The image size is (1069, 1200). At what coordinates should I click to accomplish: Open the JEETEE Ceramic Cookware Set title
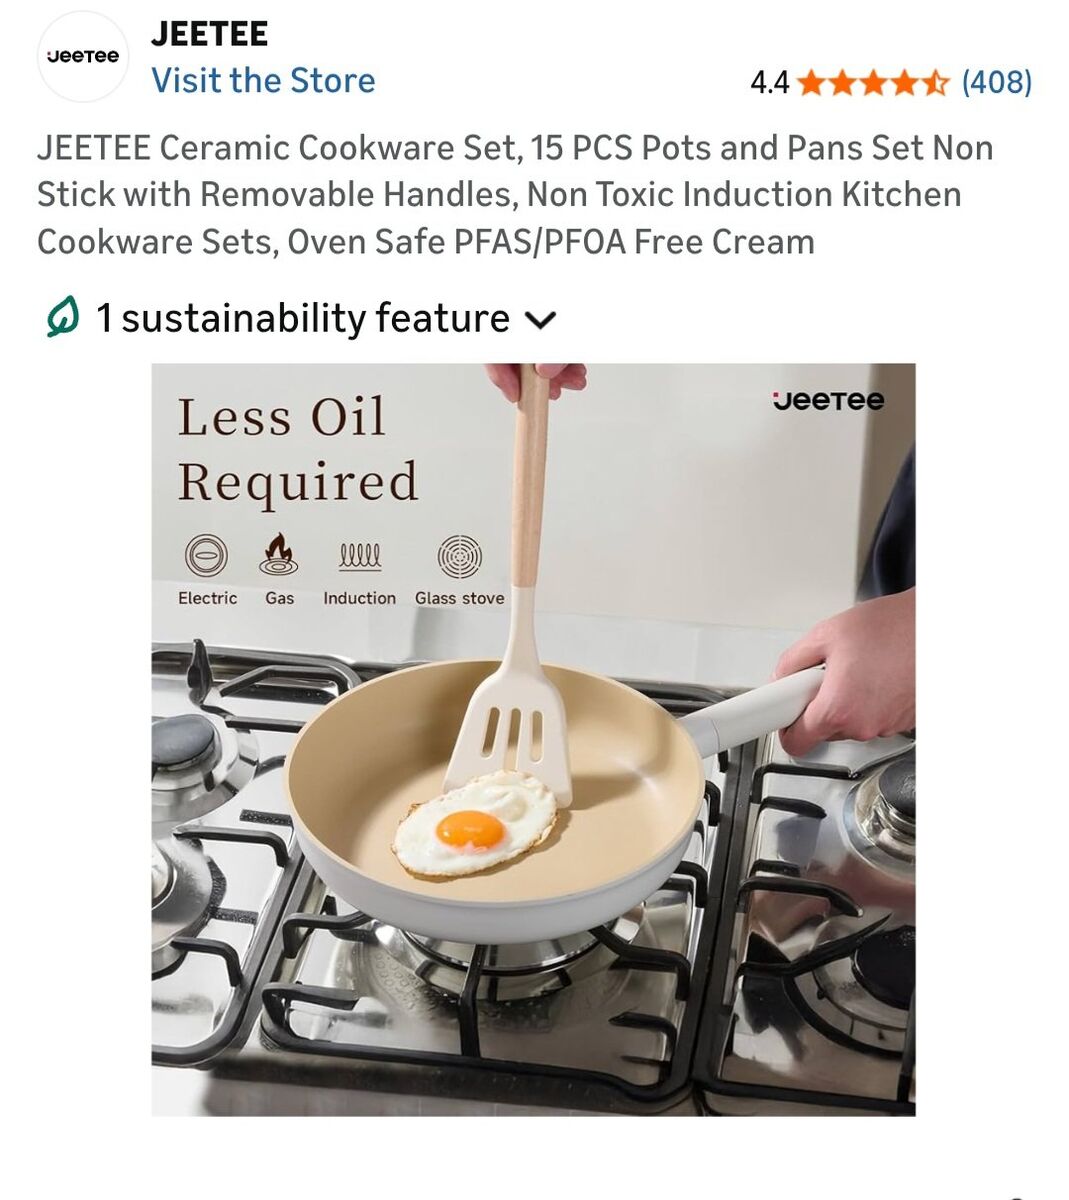515,195
